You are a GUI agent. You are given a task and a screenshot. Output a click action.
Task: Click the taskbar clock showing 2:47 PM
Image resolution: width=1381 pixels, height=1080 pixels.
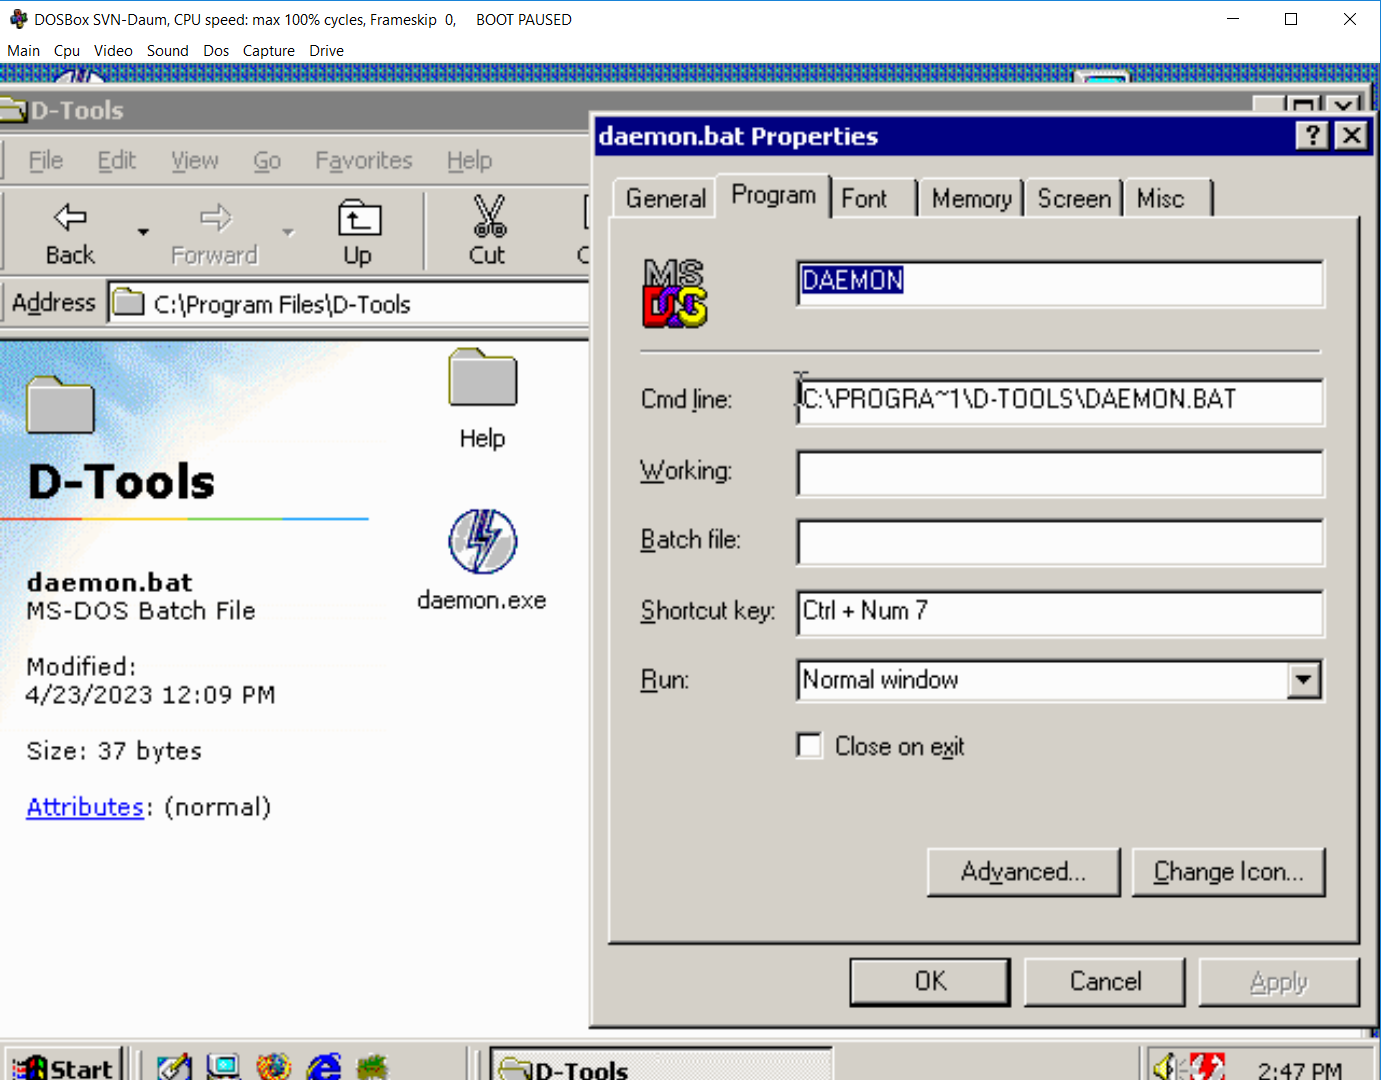(1299, 1070)
